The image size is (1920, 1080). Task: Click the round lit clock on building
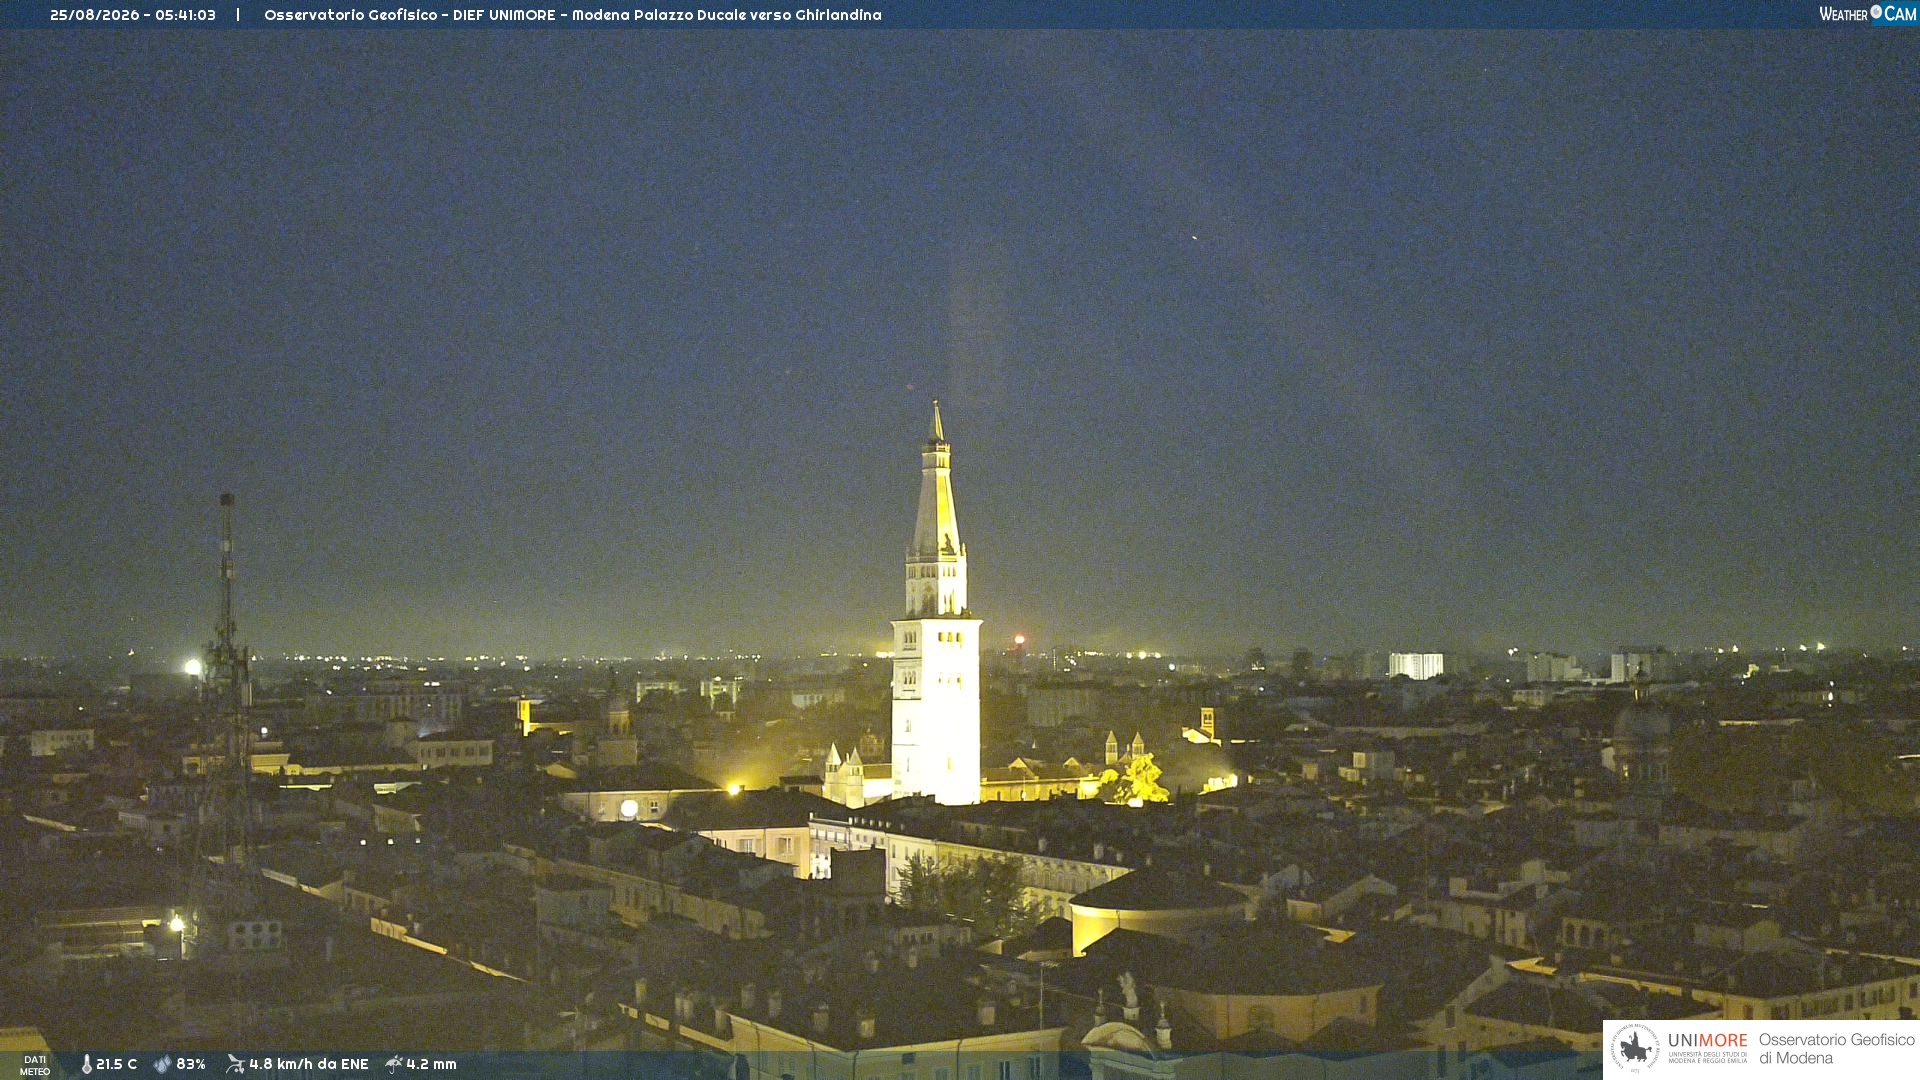click(x=629, y=808)
